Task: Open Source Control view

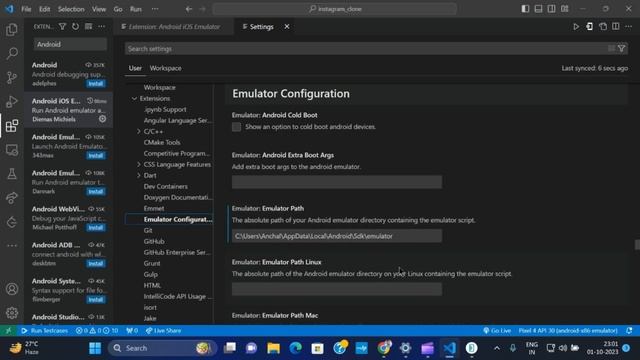Action: [x=12, y=77]
